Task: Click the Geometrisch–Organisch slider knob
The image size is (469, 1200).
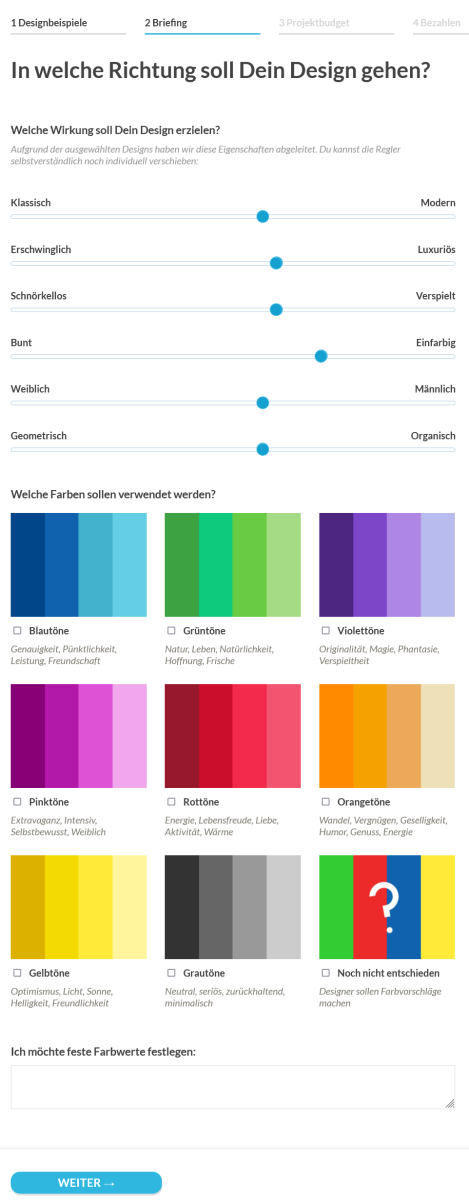Action: 263,449
